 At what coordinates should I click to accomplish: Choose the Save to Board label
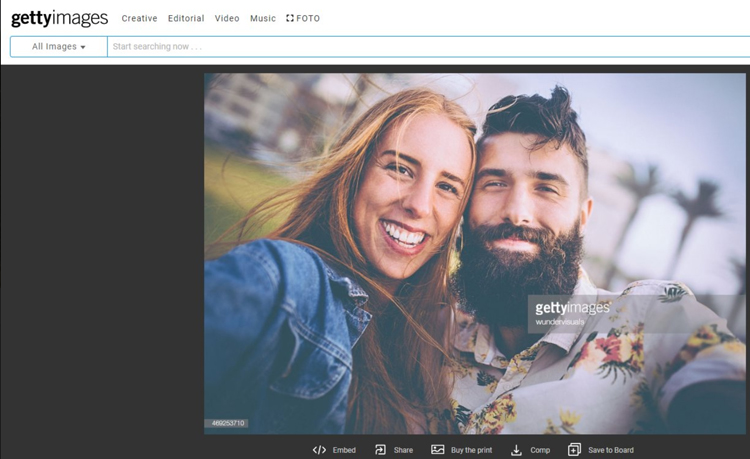[611, 450]
